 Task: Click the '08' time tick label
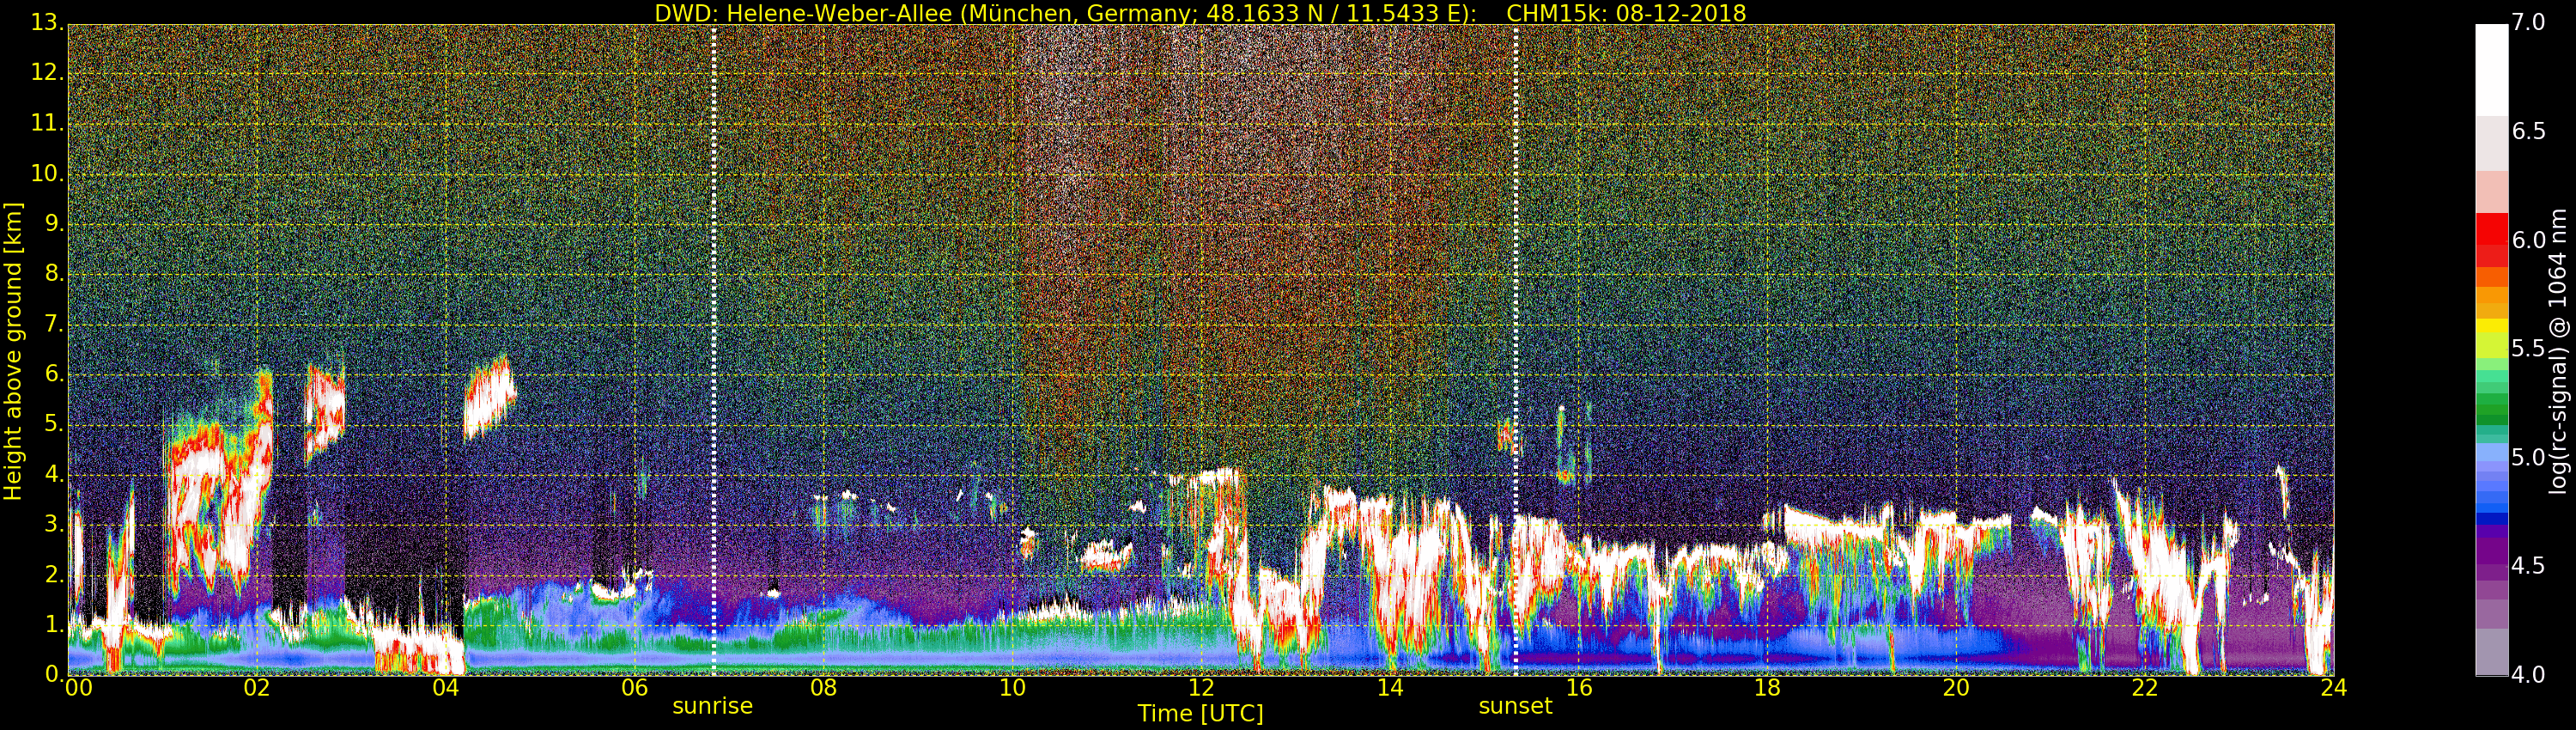tap(823, 688)
